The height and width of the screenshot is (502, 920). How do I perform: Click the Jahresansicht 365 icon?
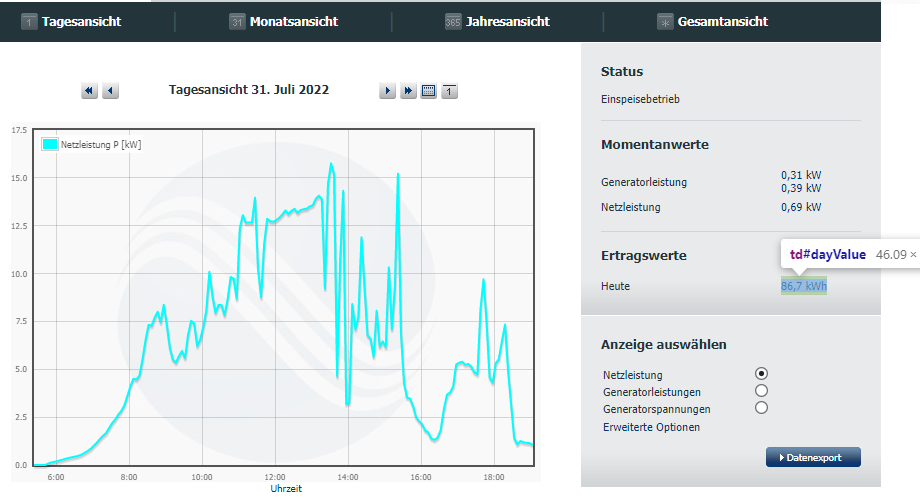[x=453, y=22]
